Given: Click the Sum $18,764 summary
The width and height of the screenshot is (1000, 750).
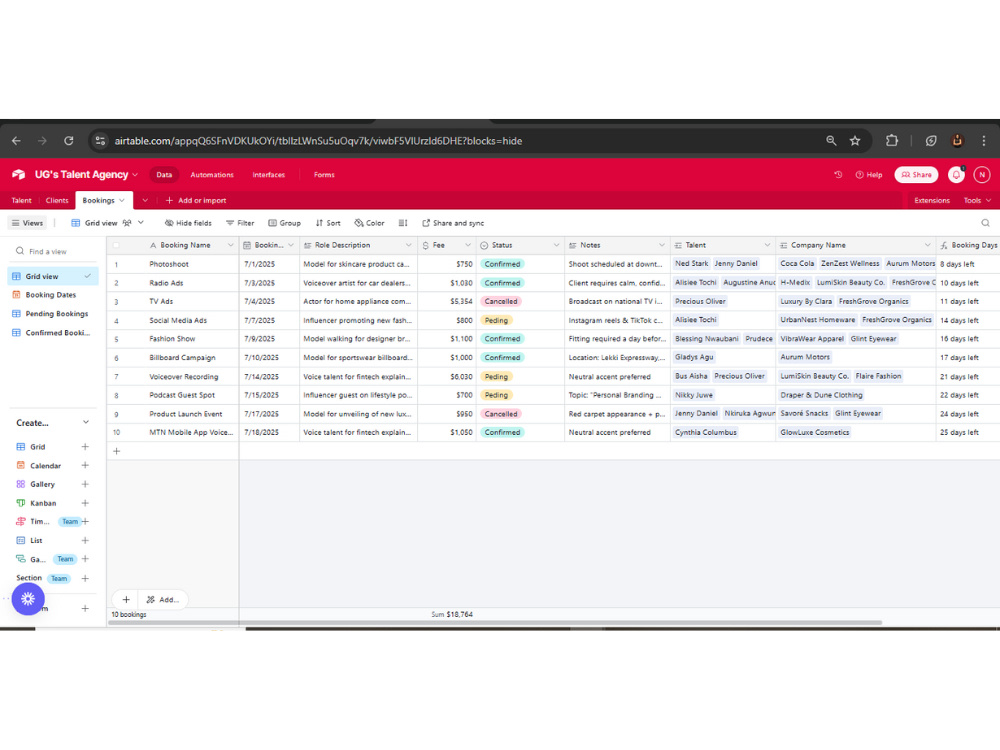Looking at the screenshot, I should point(452,615).
